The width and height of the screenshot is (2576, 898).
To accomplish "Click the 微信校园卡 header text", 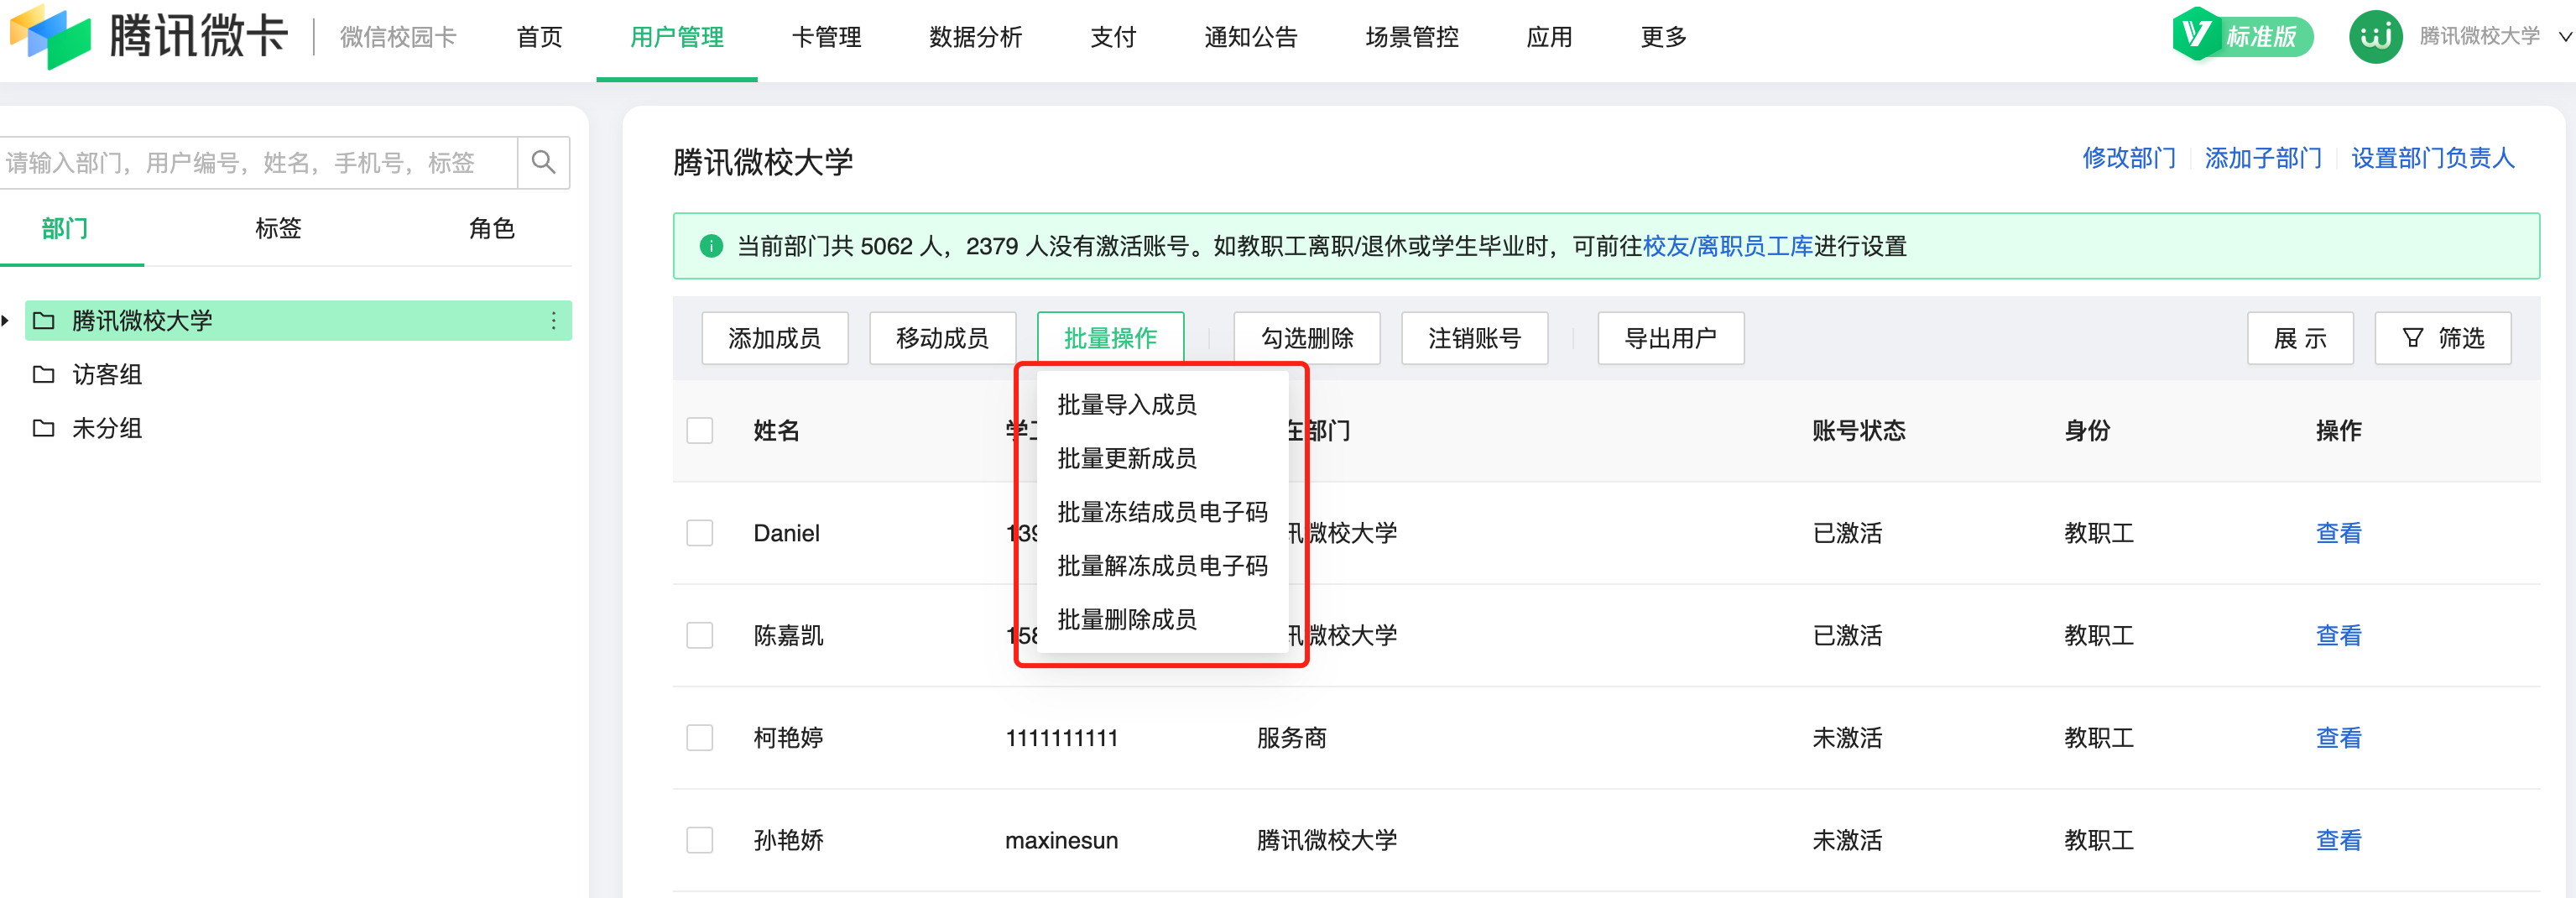I will (x=398, y=37).
